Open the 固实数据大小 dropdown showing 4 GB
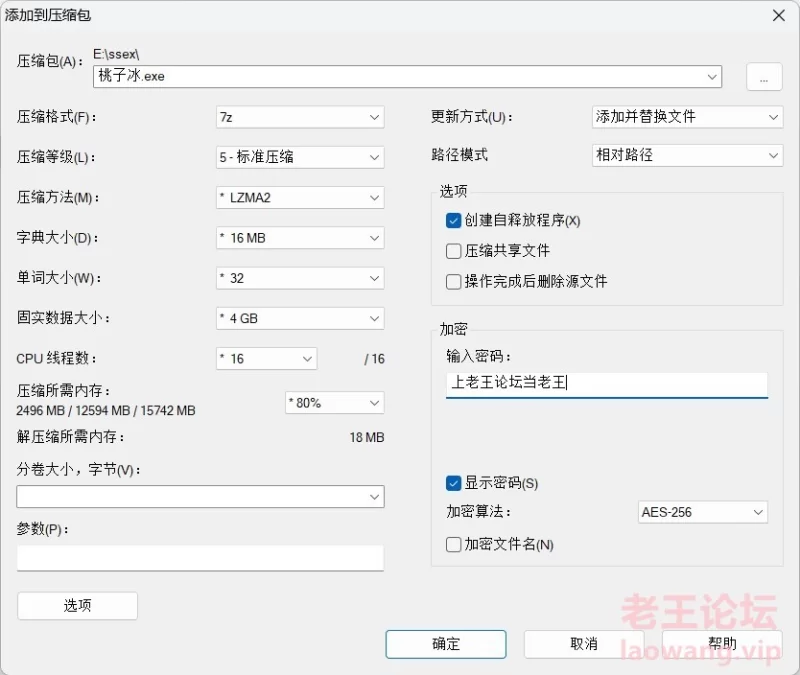Screen dimensions: 800x675 pyautogui.click(x=300, y=318)
